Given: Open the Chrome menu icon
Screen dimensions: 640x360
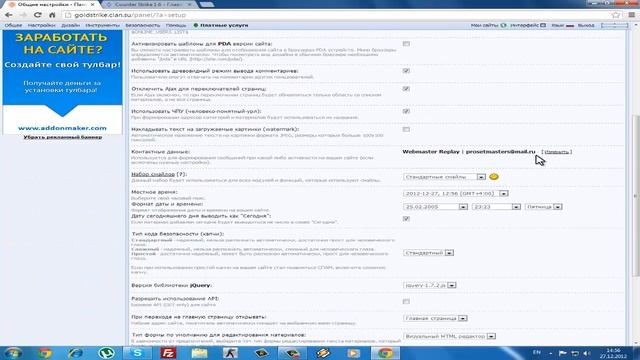Looking at the screenshot, I should point(631,15).
